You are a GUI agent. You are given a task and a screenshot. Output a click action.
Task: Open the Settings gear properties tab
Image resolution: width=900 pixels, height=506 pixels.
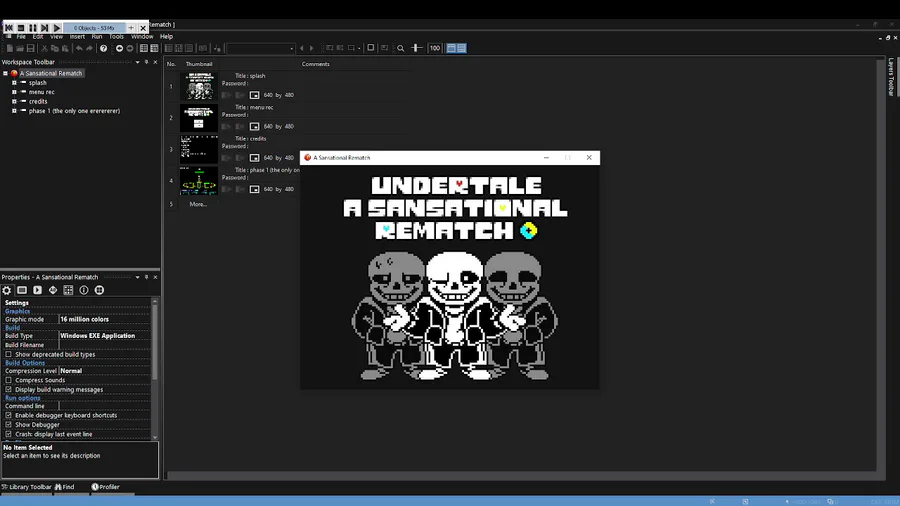click(x=7, y=290)
